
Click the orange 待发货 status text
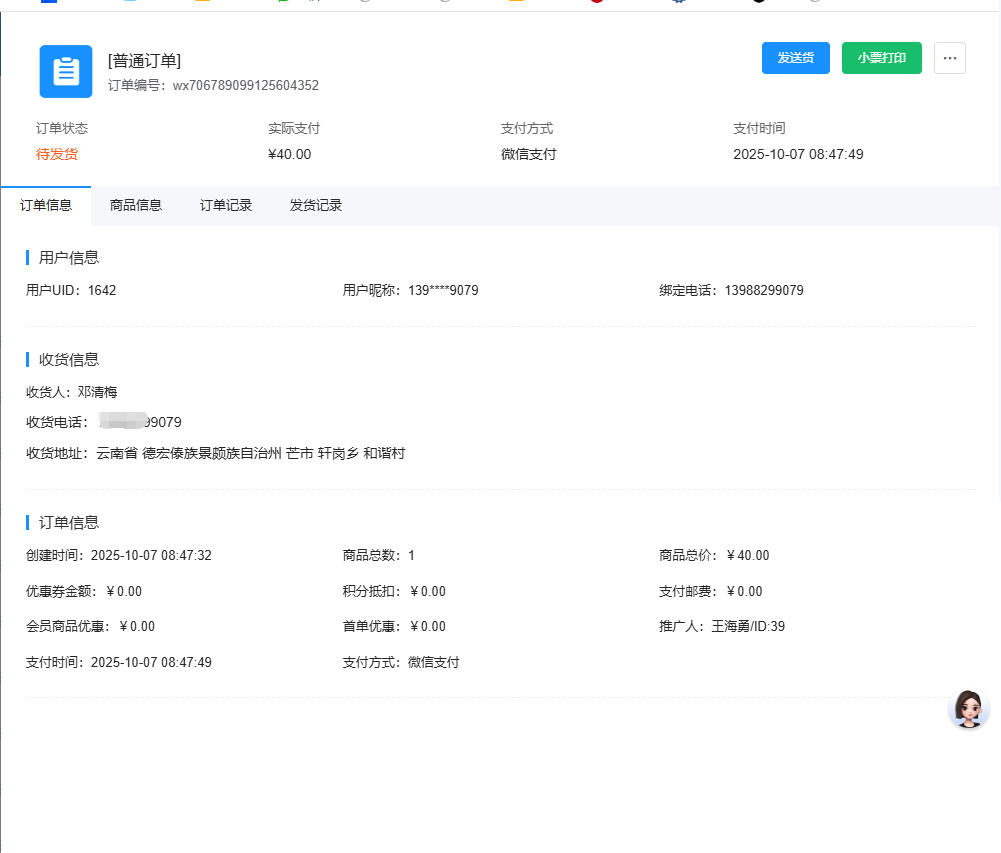tap(57, 154)
